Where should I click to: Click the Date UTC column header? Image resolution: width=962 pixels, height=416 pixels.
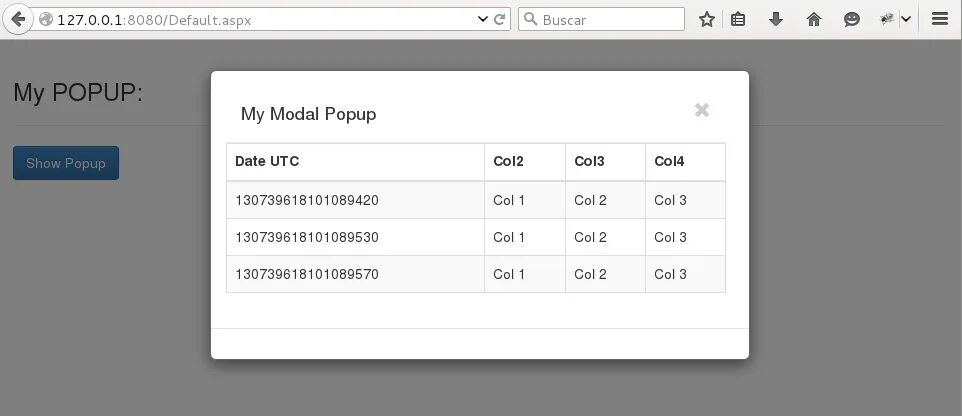click(x=267, y=161)
